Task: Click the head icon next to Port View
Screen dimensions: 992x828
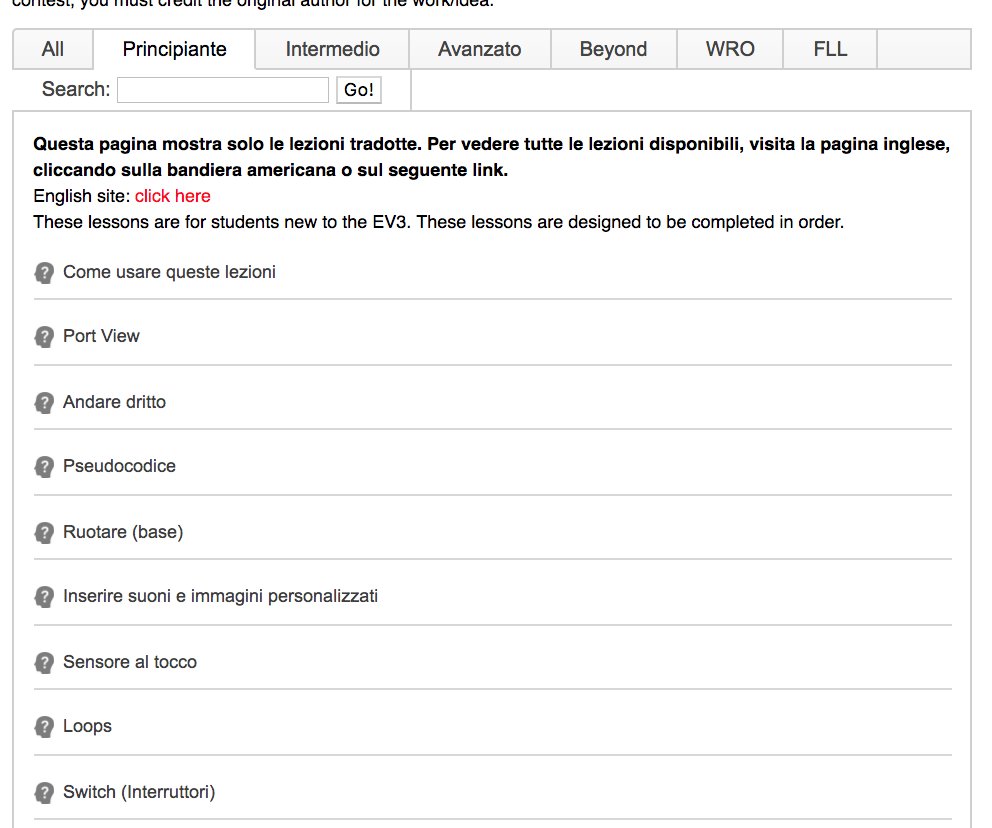Action: 44,337
